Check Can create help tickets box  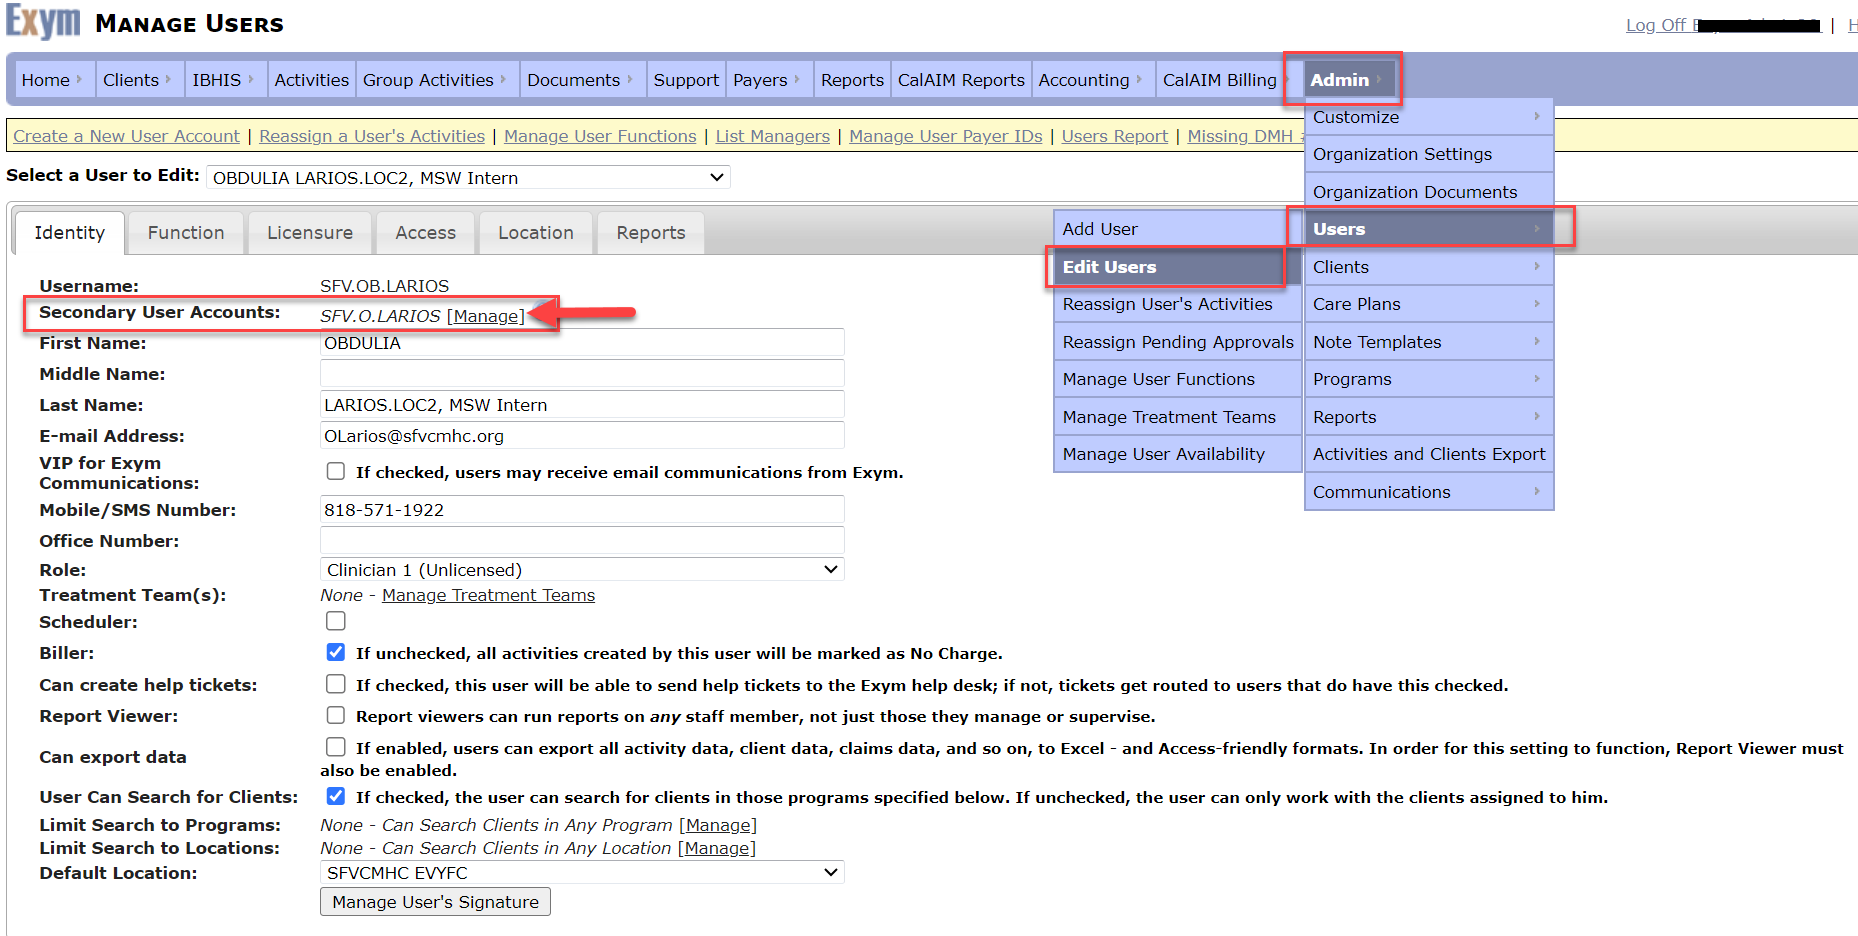click(x=336, y=684)
